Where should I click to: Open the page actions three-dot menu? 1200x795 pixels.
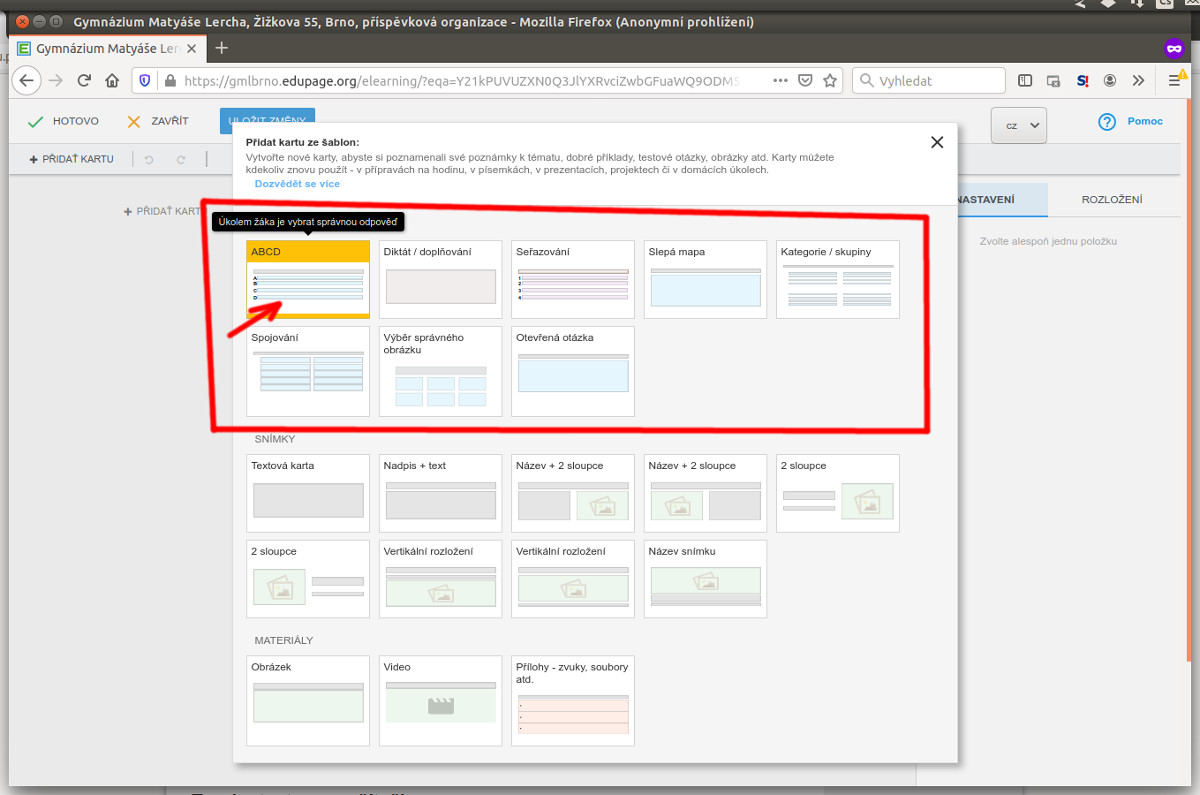[x=780, y=81]
